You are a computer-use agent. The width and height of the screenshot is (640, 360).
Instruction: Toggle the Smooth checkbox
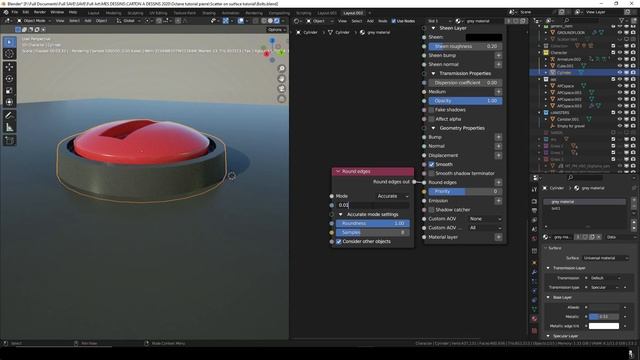[x=431, y=164]
